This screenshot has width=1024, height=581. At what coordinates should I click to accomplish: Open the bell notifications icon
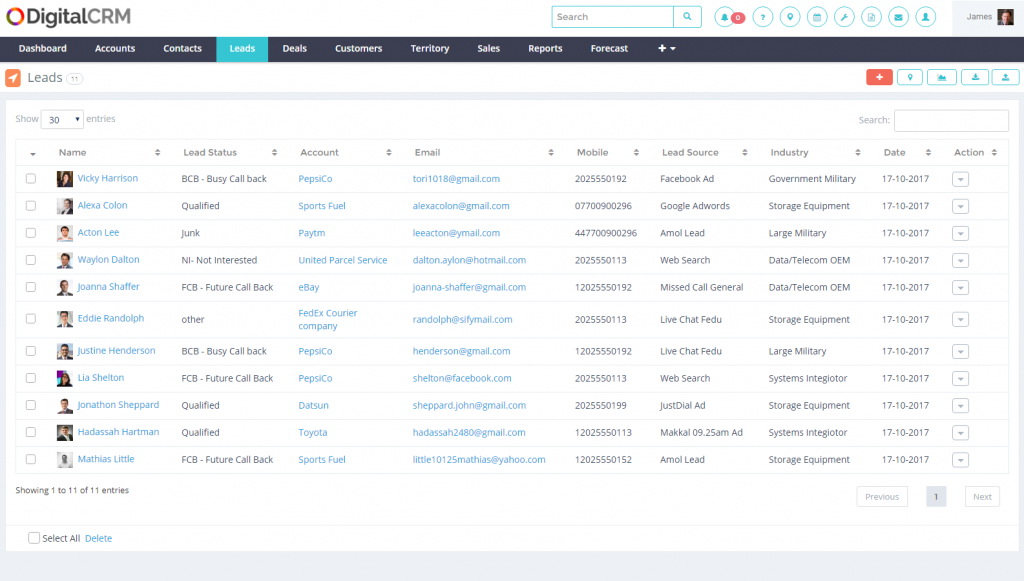point(724,17)
